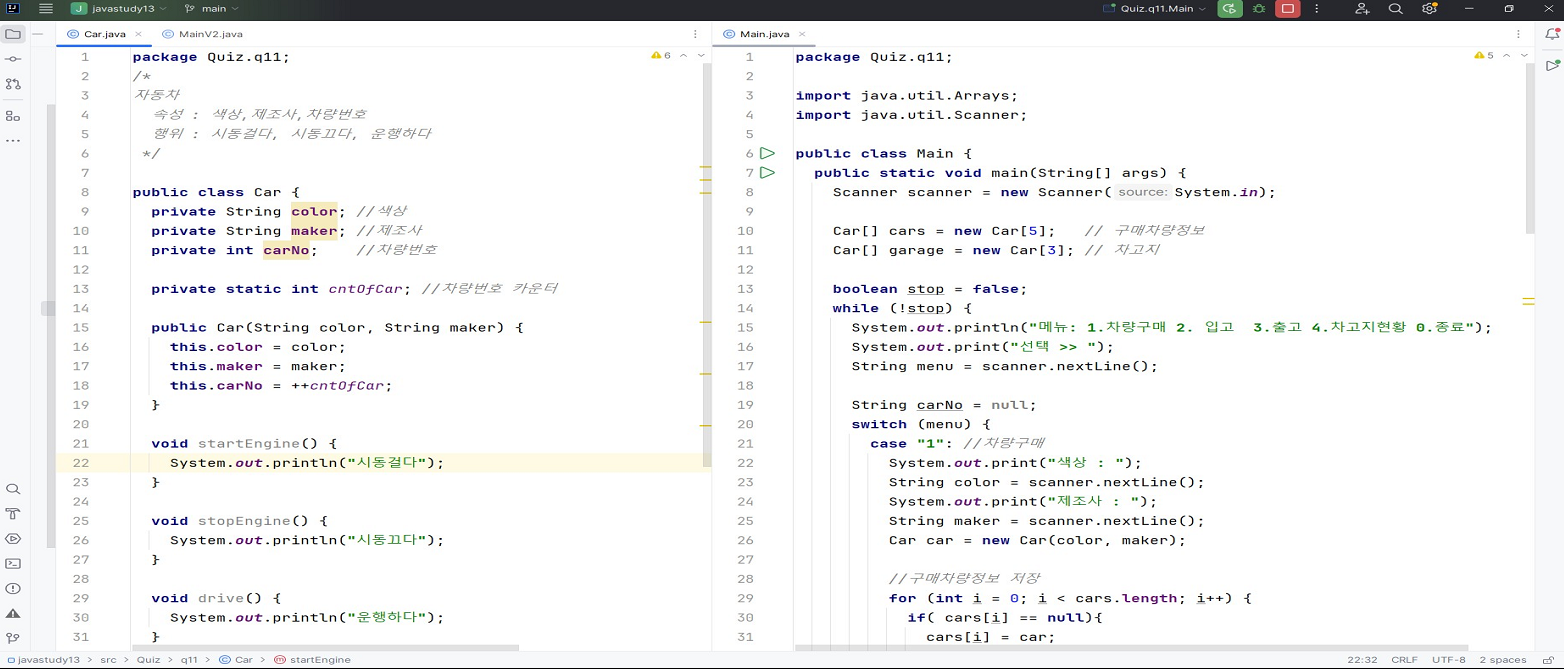Viewport: 1564px width, 669px height.
Task: Go to previous highlighted error in Car.java
Action: tap(683, 56)
